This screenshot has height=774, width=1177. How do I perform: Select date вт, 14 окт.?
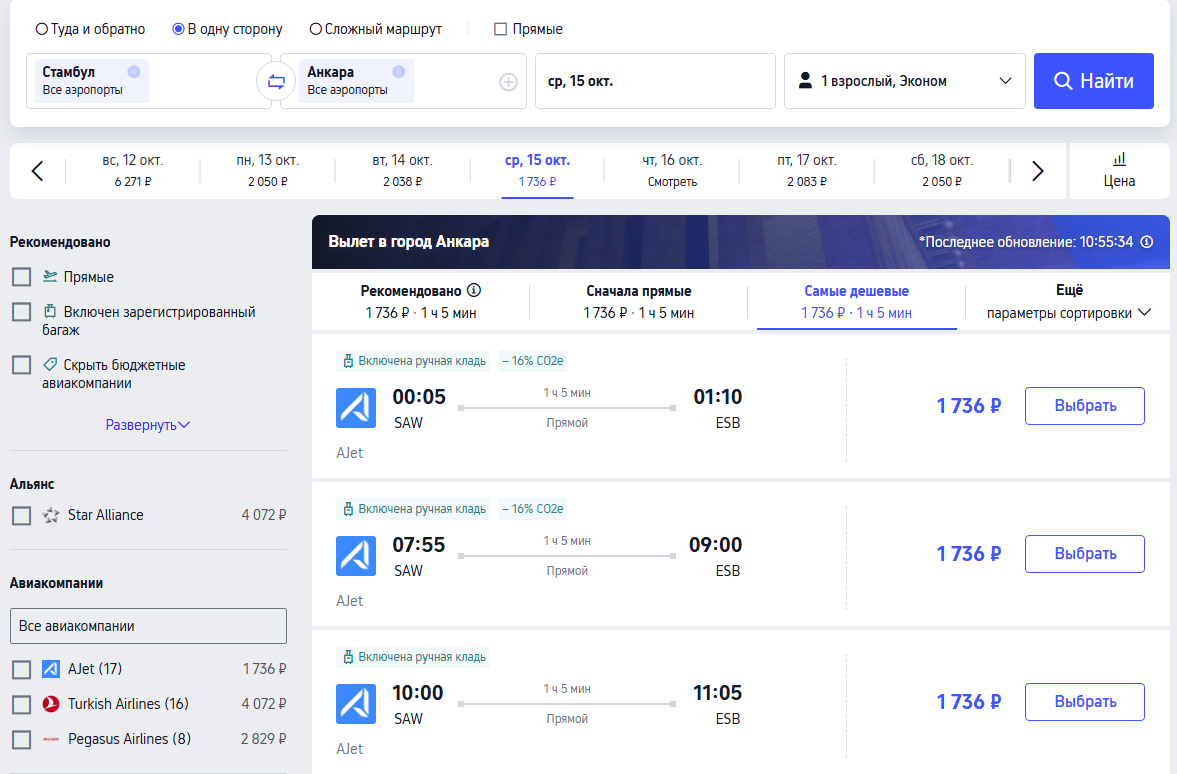click(402, 170)
